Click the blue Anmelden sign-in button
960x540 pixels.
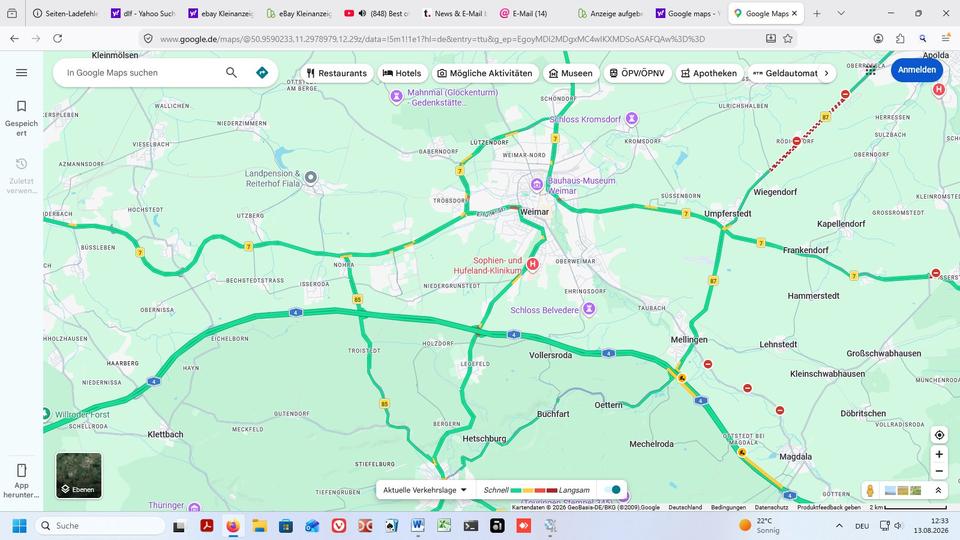coord(917,70)
